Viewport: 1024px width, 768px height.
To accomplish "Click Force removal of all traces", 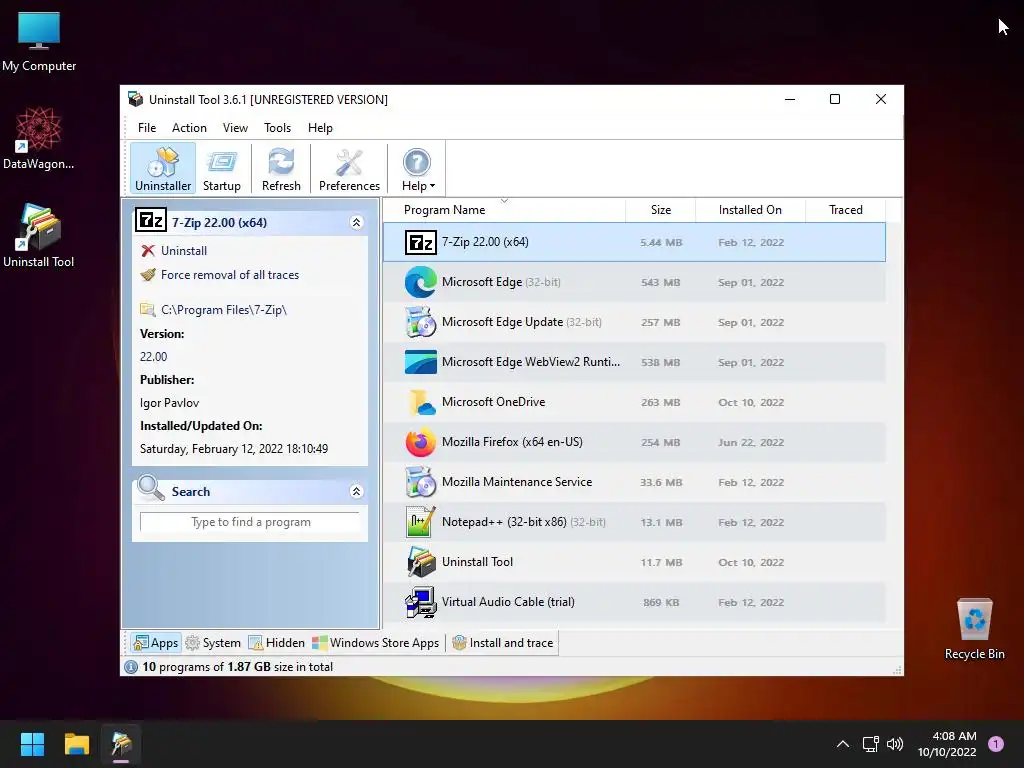I will click(x=230, y=275).
